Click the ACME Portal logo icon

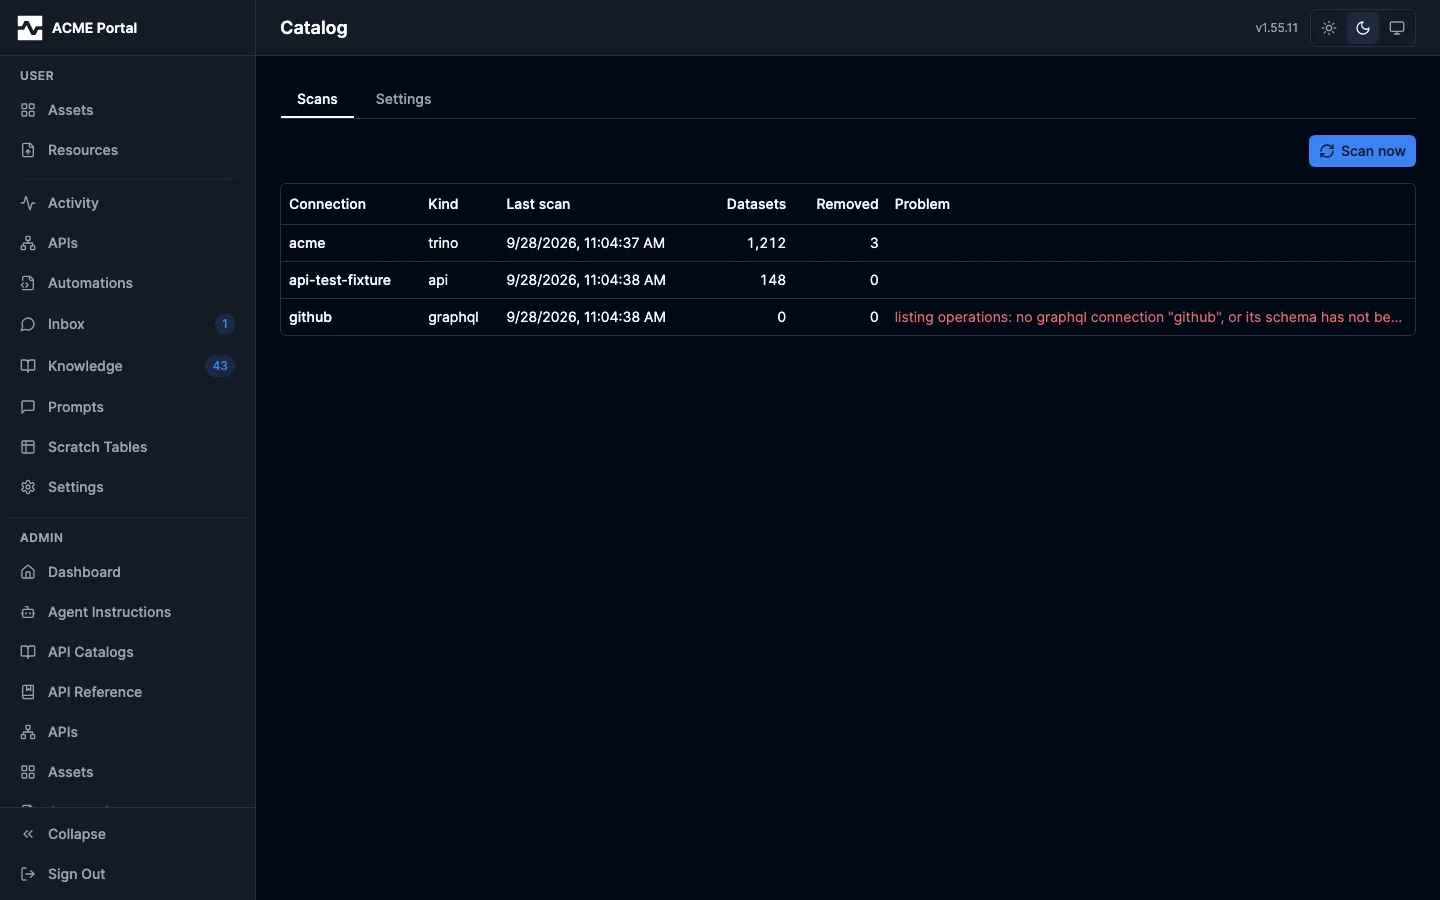point(30,28)
